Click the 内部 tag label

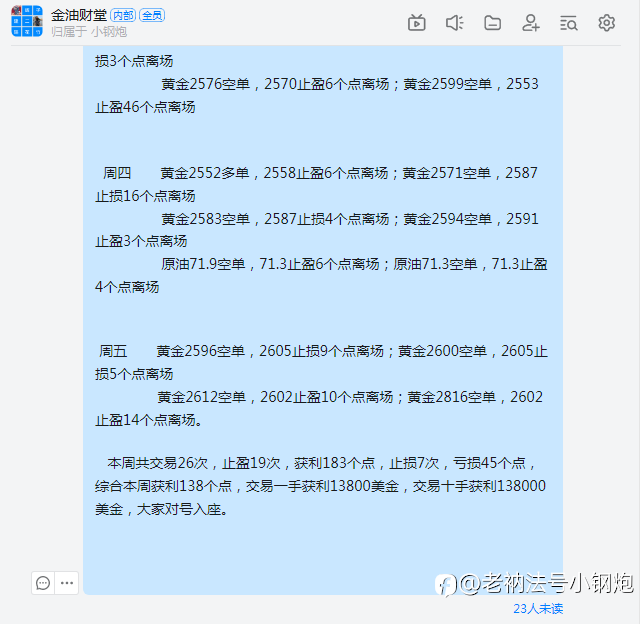pyautogui.click(x=123, y=16)
